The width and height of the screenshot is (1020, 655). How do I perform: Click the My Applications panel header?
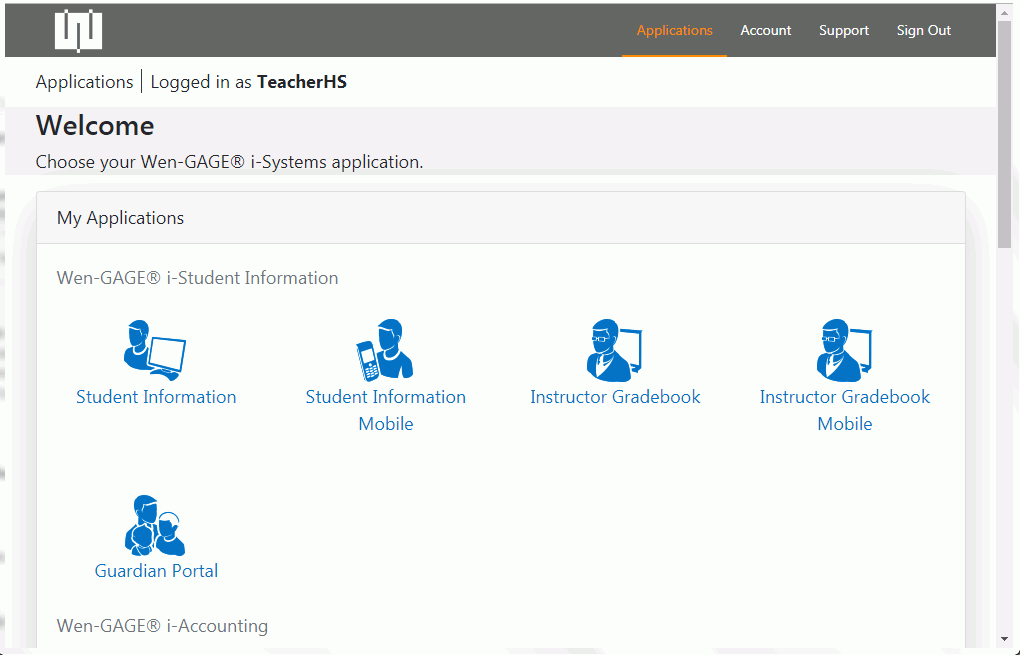tap(500, 218)
